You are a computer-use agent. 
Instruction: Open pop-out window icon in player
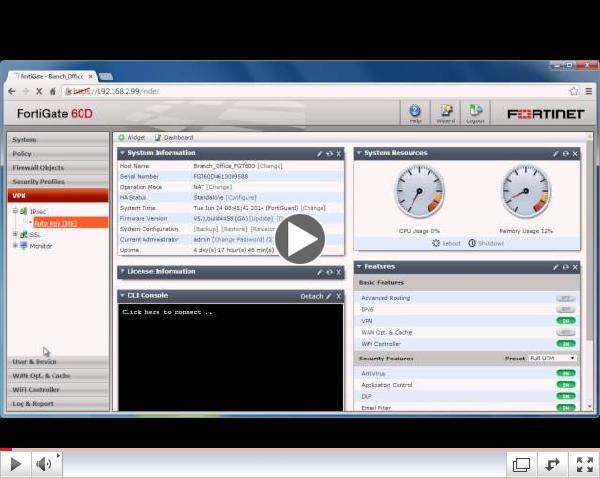coord(521,464)
